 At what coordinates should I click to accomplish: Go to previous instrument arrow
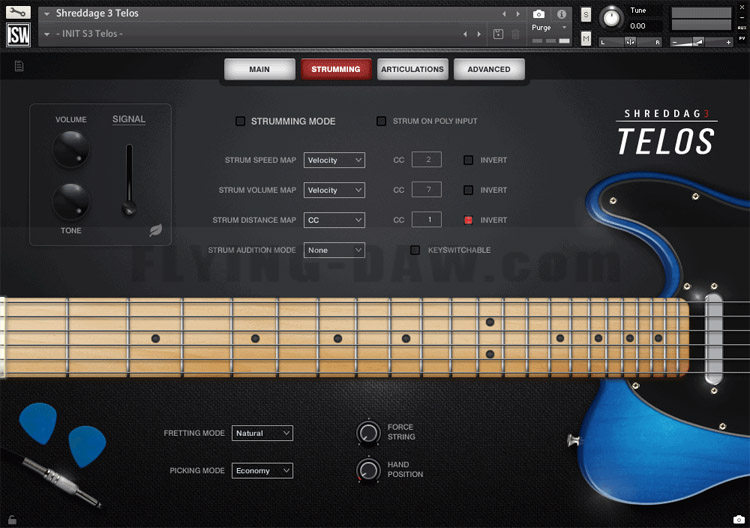pyautogui.click(x=504, y=14)
